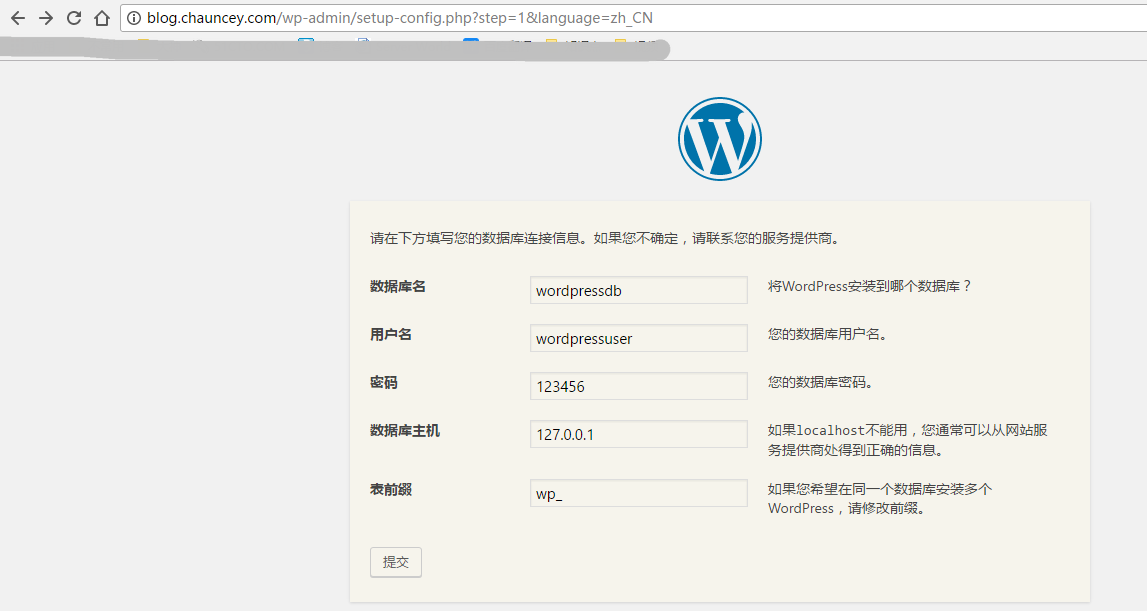Viewport: 1147px width, 611px height.
Task: Edit the username field wordpressuser
Action: tap(639, 338)
